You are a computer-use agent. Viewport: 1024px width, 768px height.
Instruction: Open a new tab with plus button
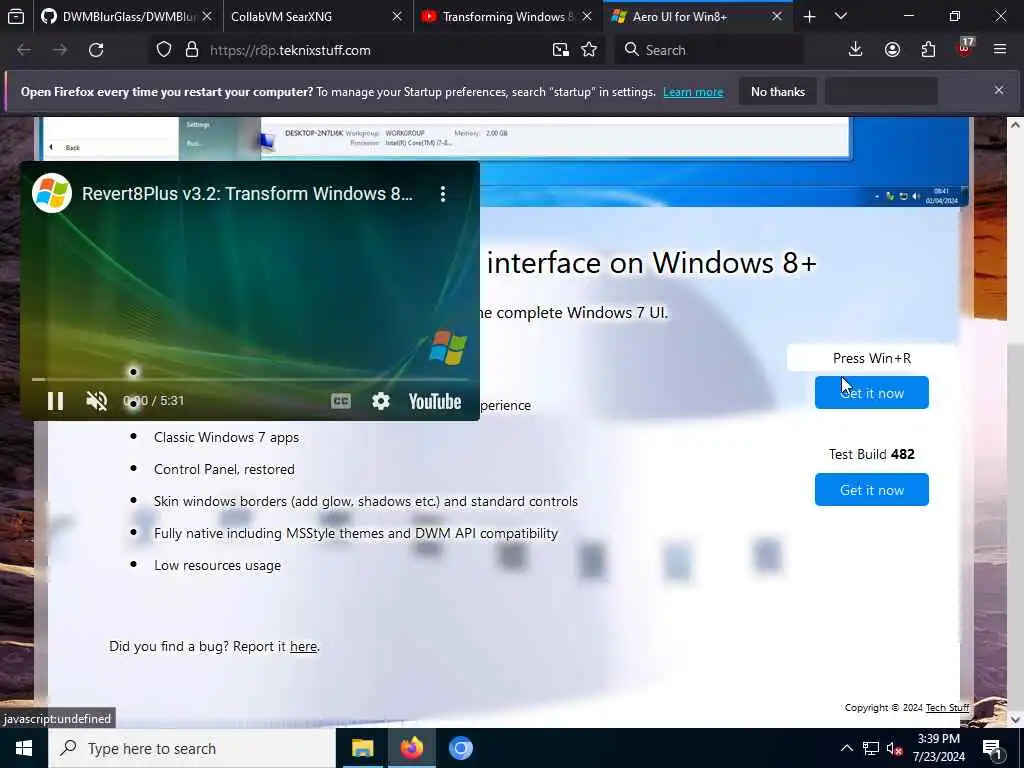[809, 16]
